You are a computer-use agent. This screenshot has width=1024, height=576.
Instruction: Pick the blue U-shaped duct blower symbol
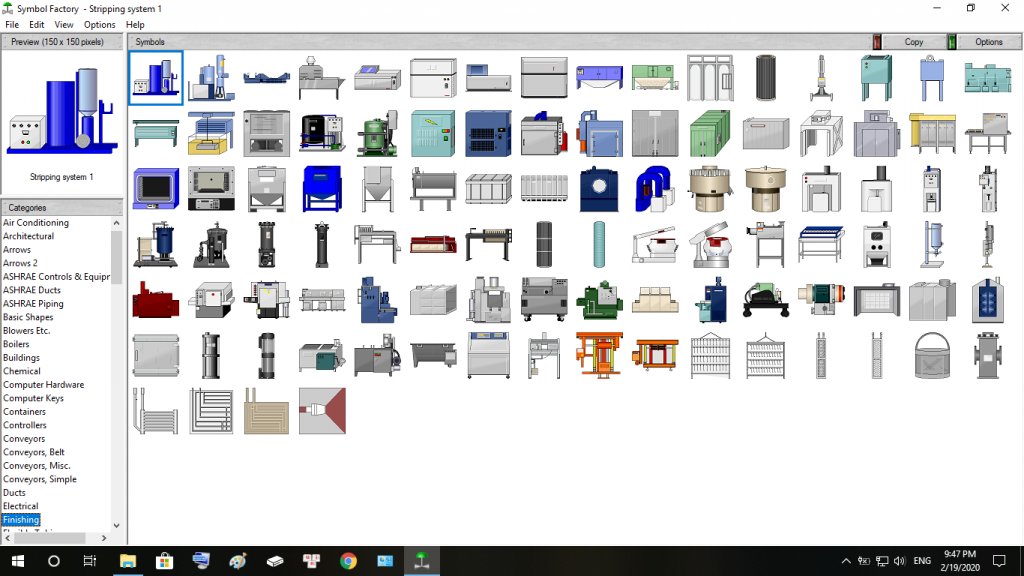point(655,189)
